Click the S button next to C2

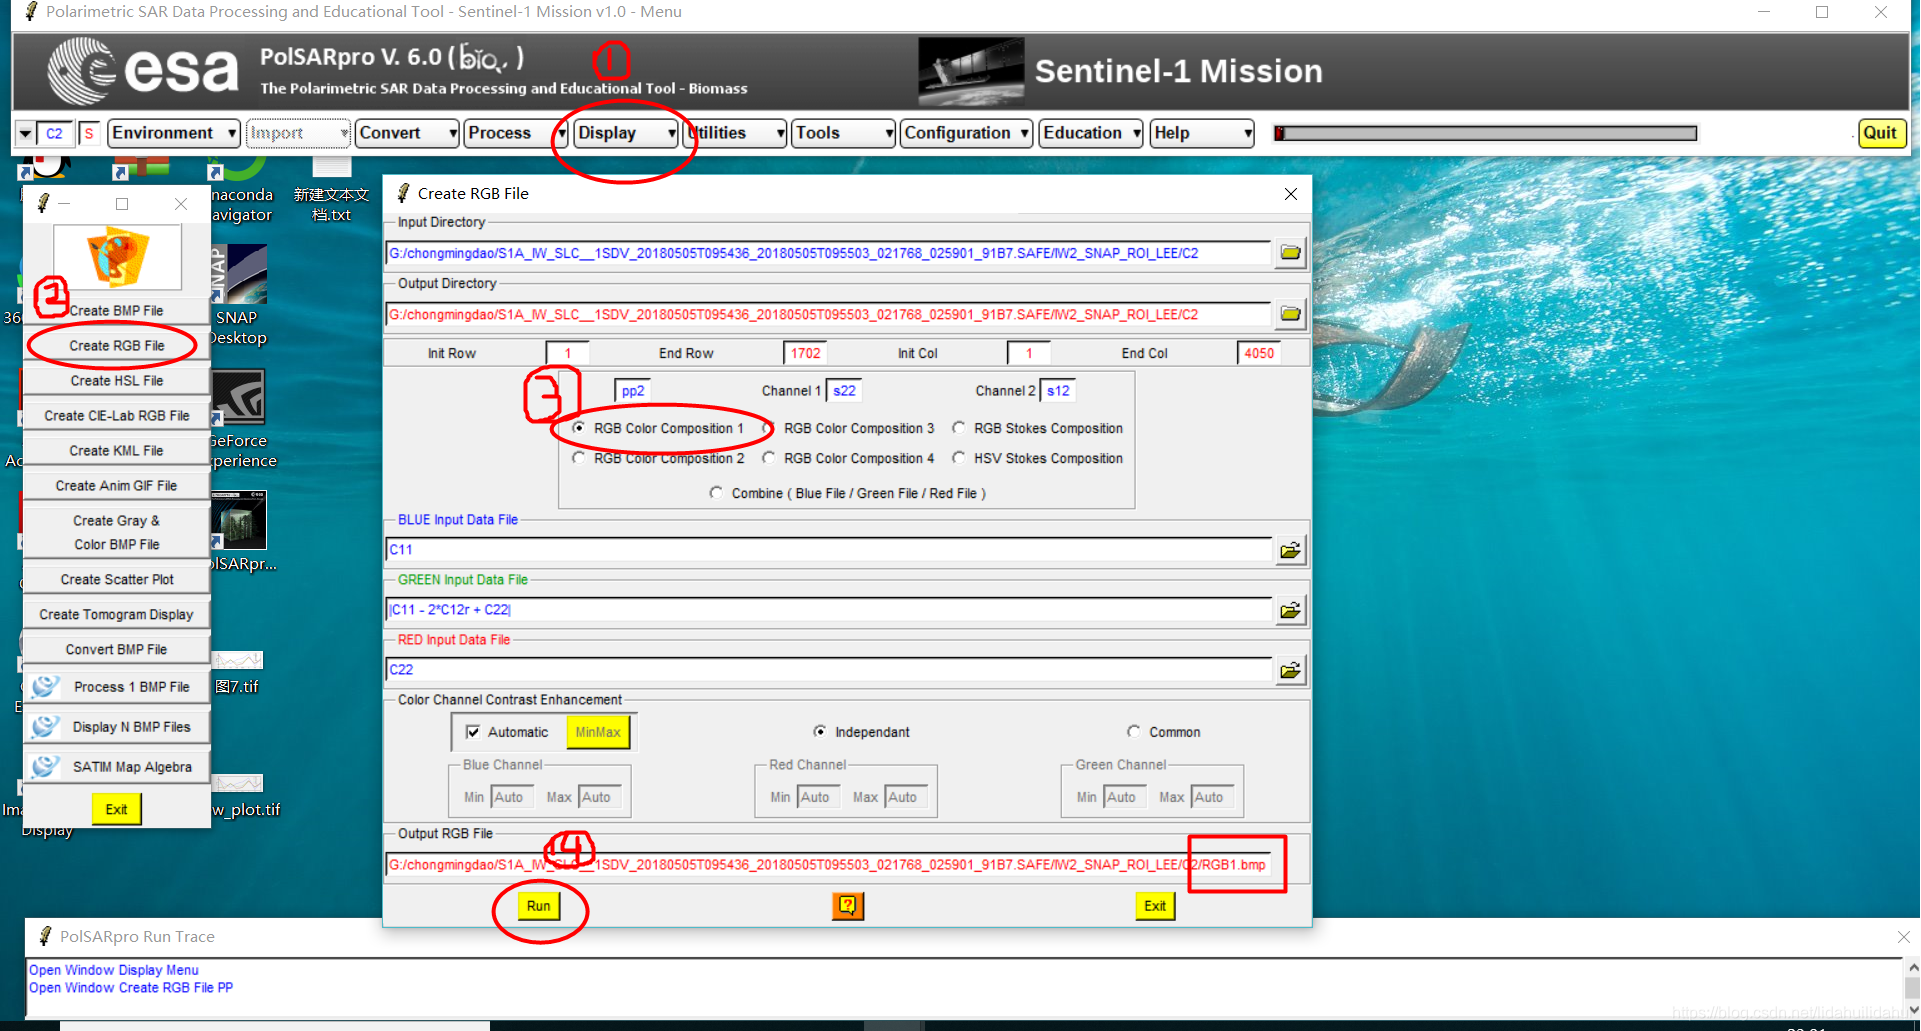pos(89,133)
